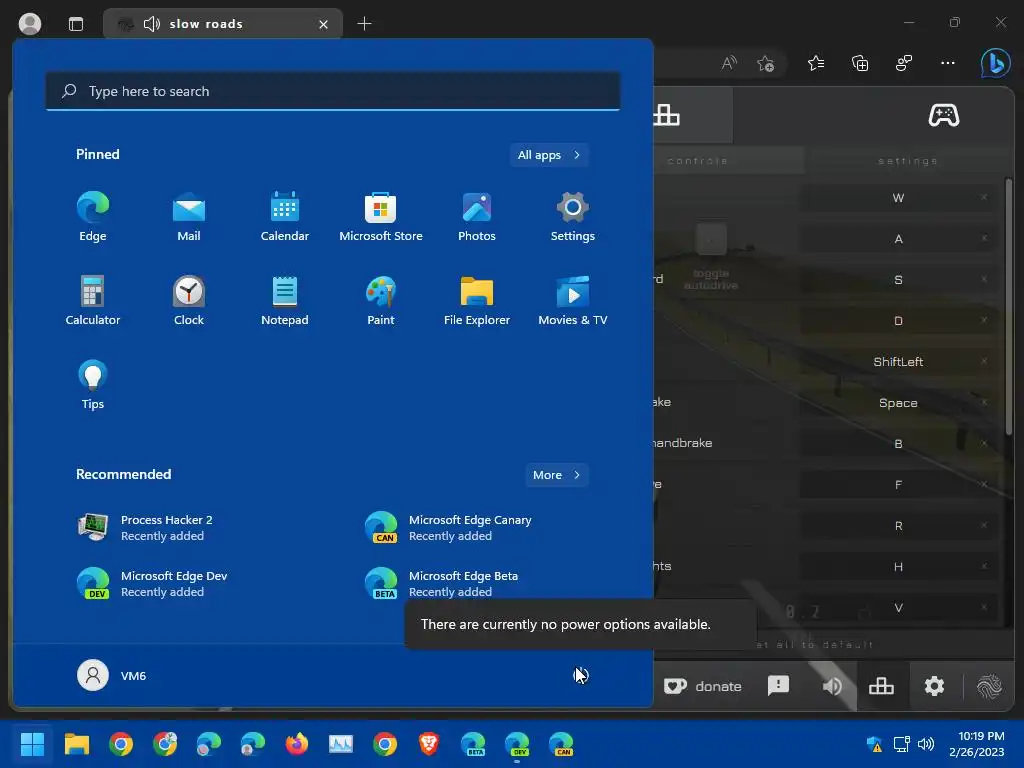Image resolution: width=1024 pixels, height=768 pixels.
Task: Open keyboard controls icon in game bar
Action: tap(881, 686)
